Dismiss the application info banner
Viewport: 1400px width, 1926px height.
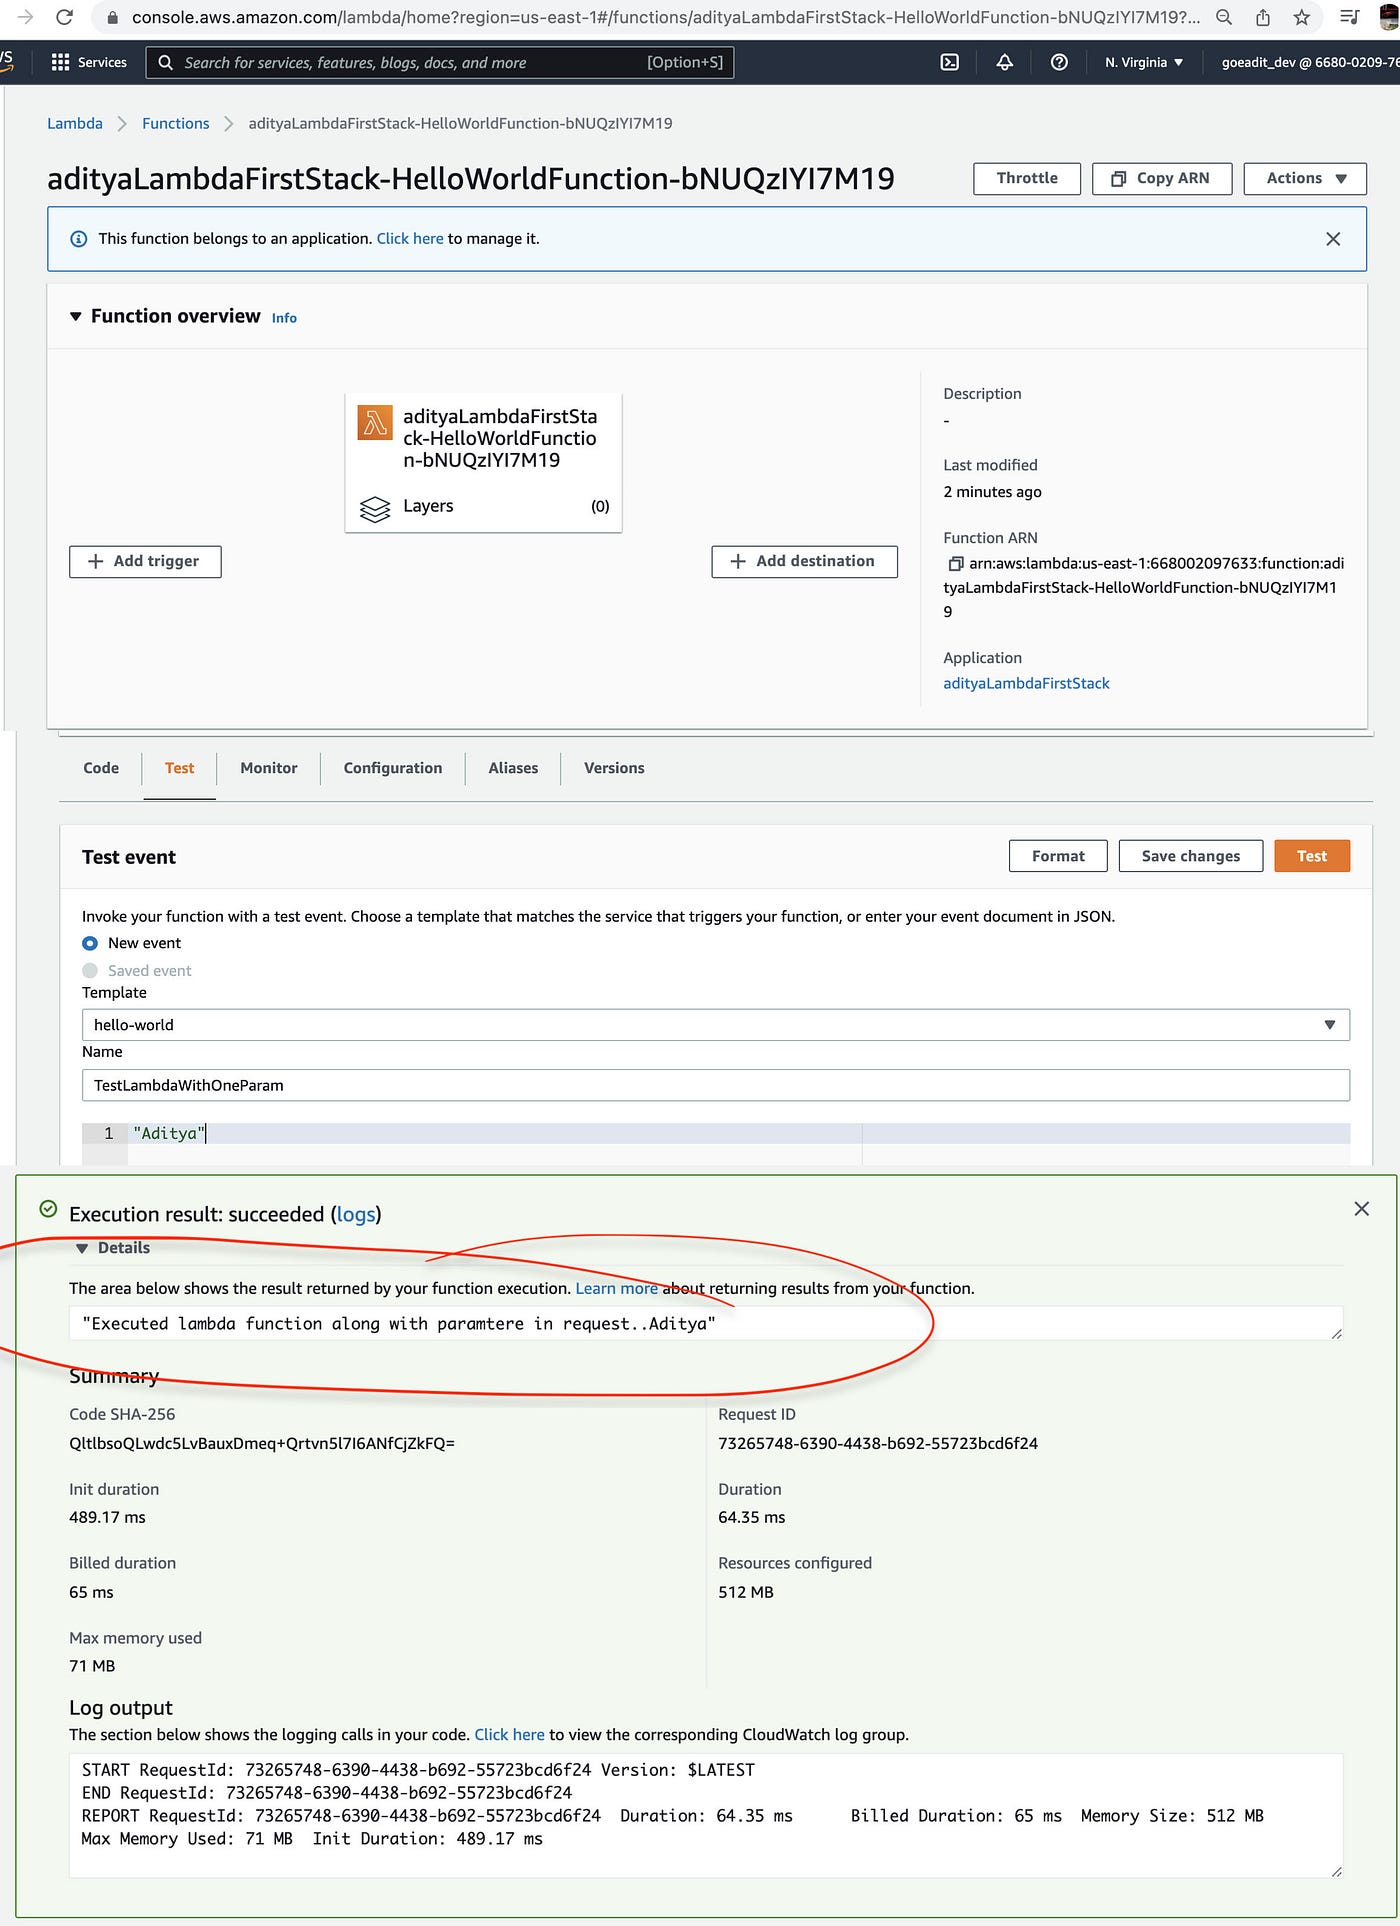click(x=1333, y=239)
